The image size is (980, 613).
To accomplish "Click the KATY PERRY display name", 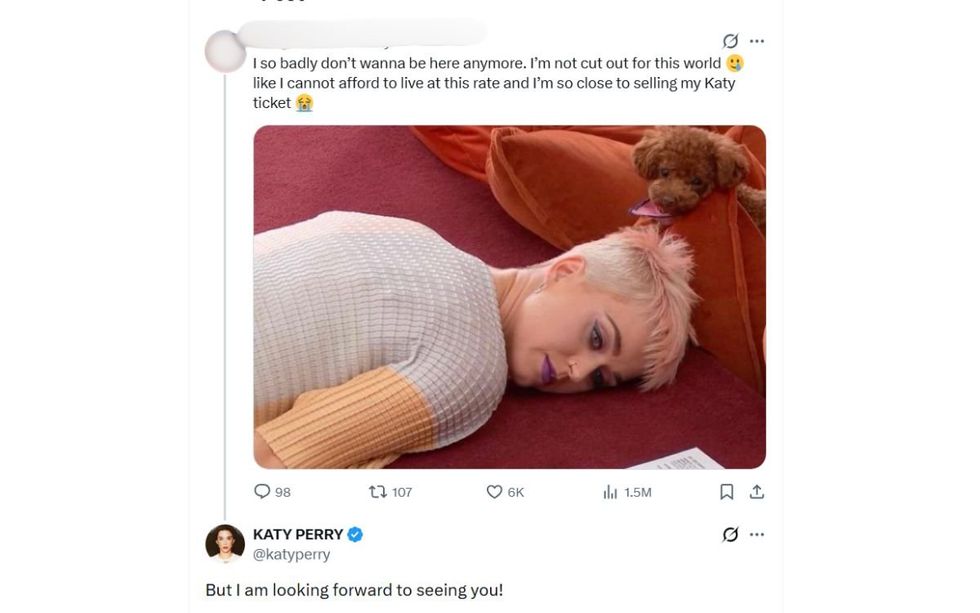I will click(299, 533).
